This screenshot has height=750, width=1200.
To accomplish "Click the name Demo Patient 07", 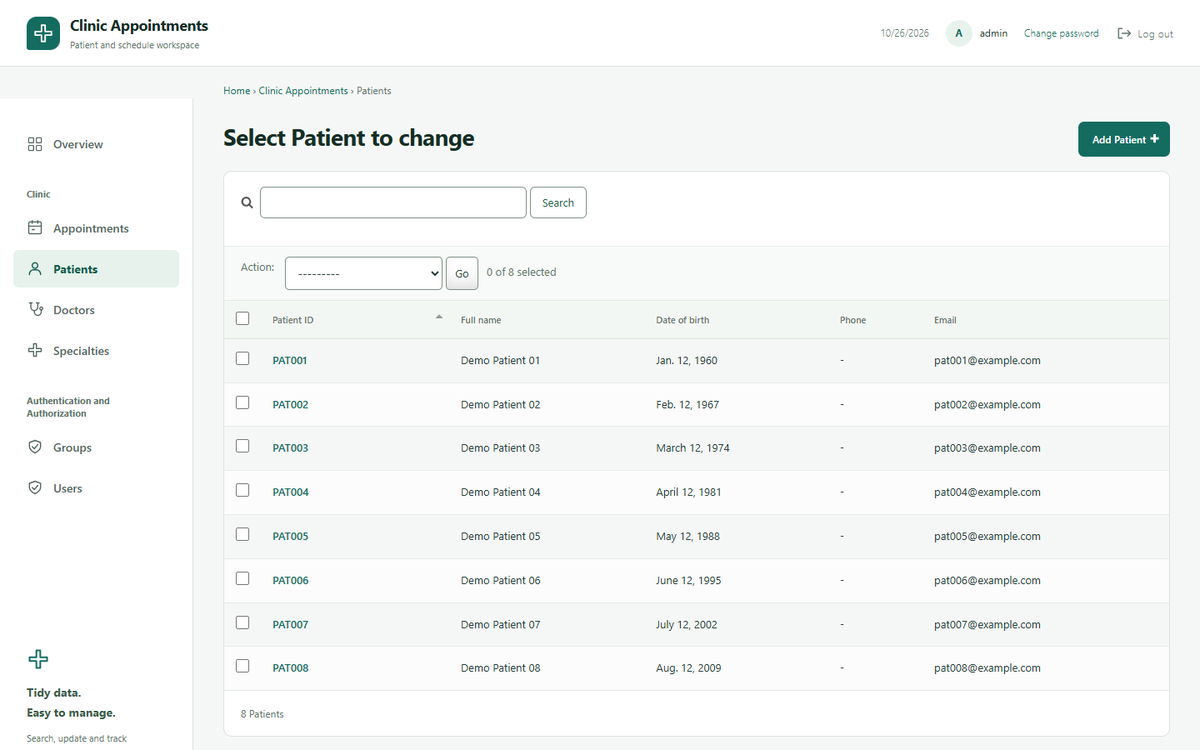I will [x=500, y=624].
